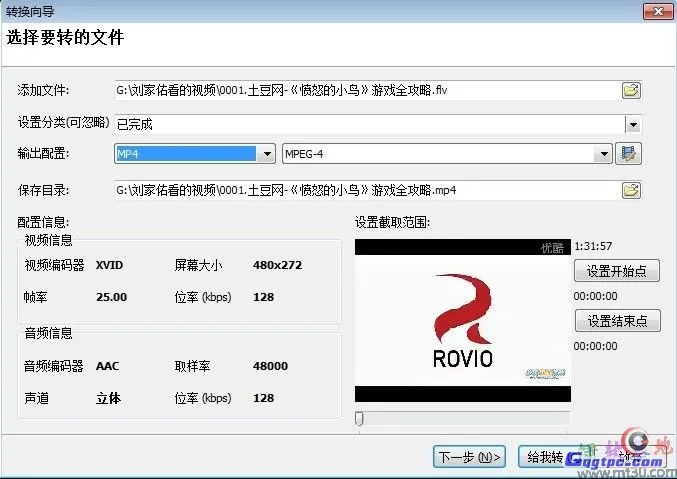Open folder browser for 保存目录

(631, 190)
